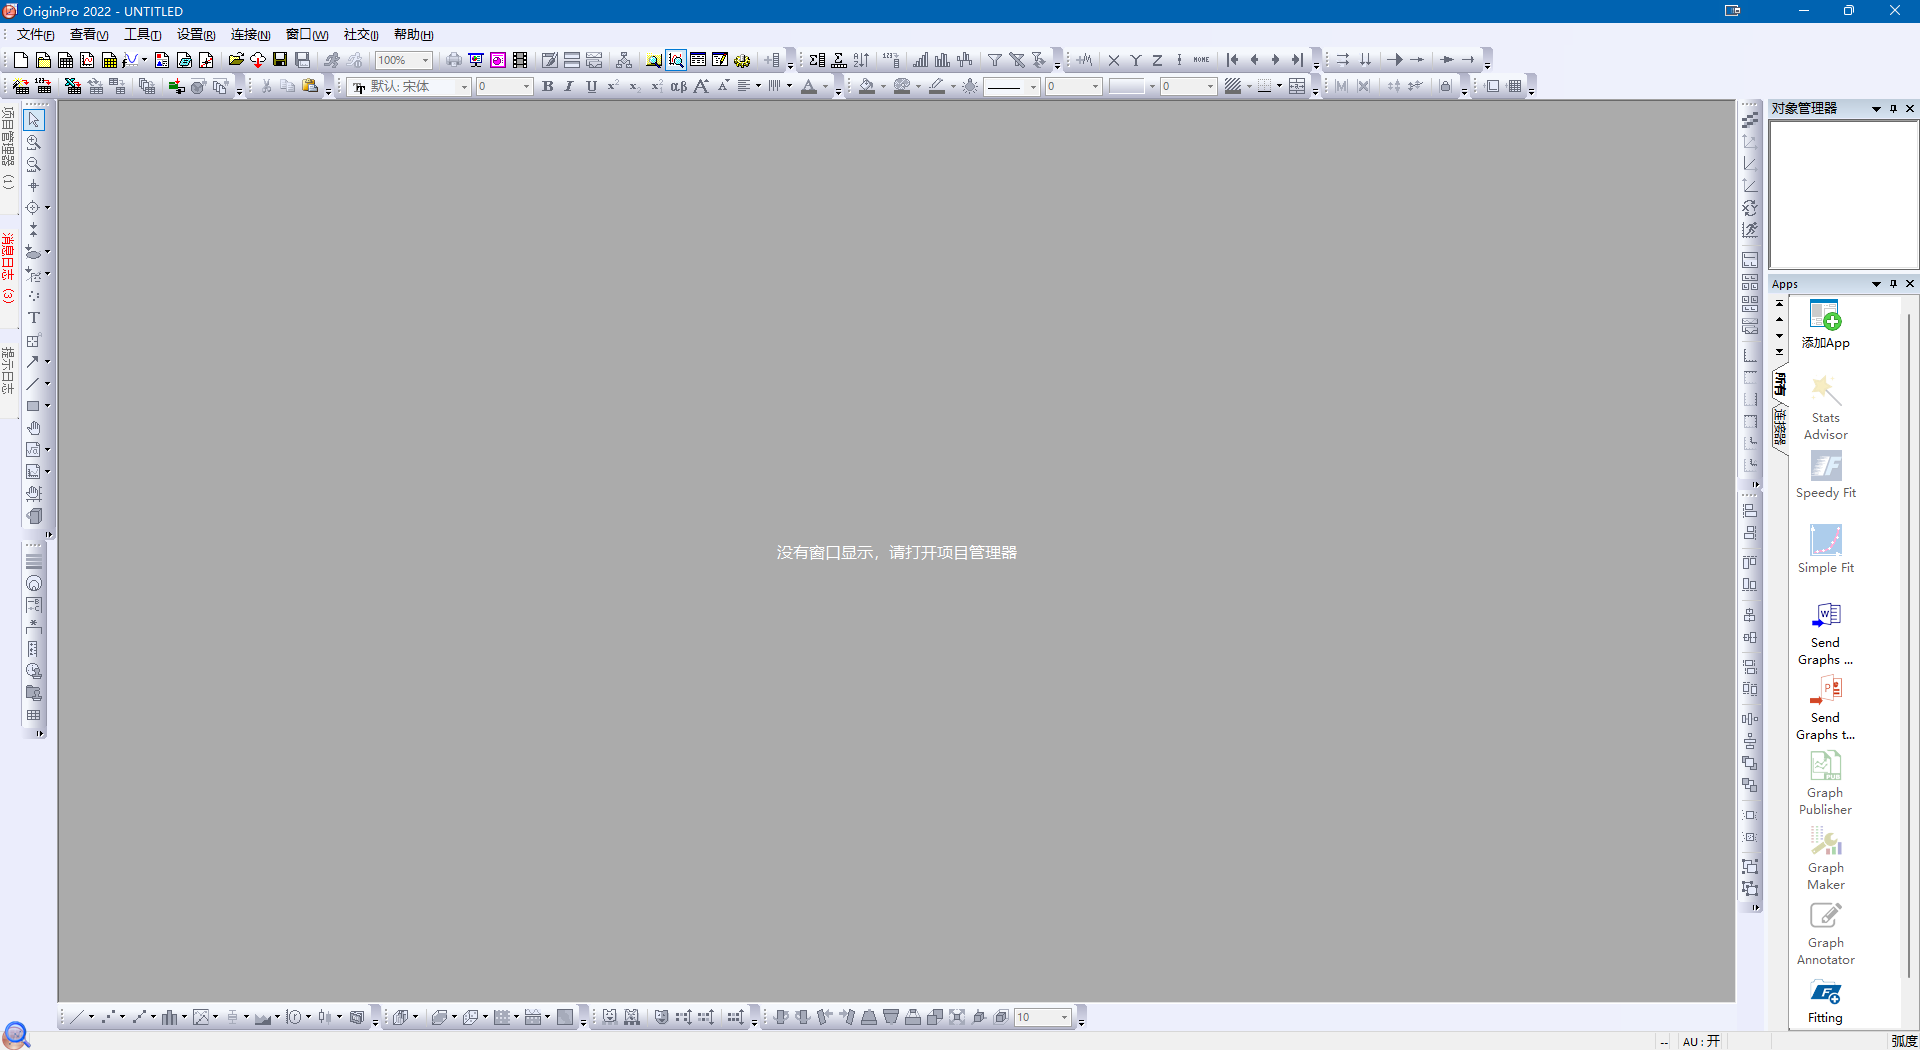Open the 默认:宋体 font dropdown
Screen dimensions: 1920x1050
coord(463,86)
